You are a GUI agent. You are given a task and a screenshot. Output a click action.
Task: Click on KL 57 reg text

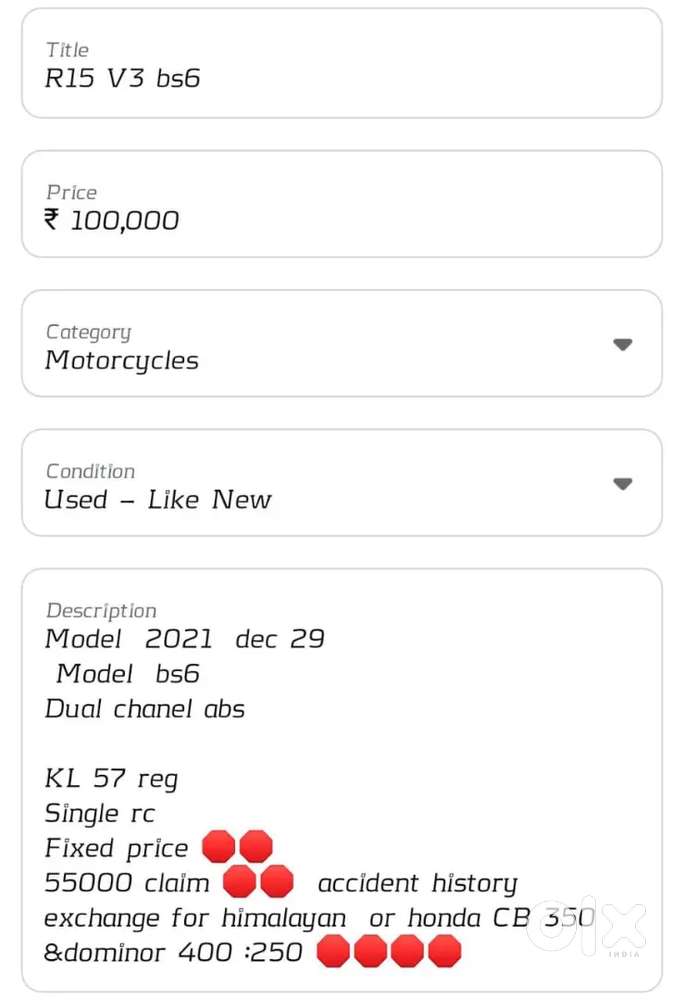[x=111, y=778]
